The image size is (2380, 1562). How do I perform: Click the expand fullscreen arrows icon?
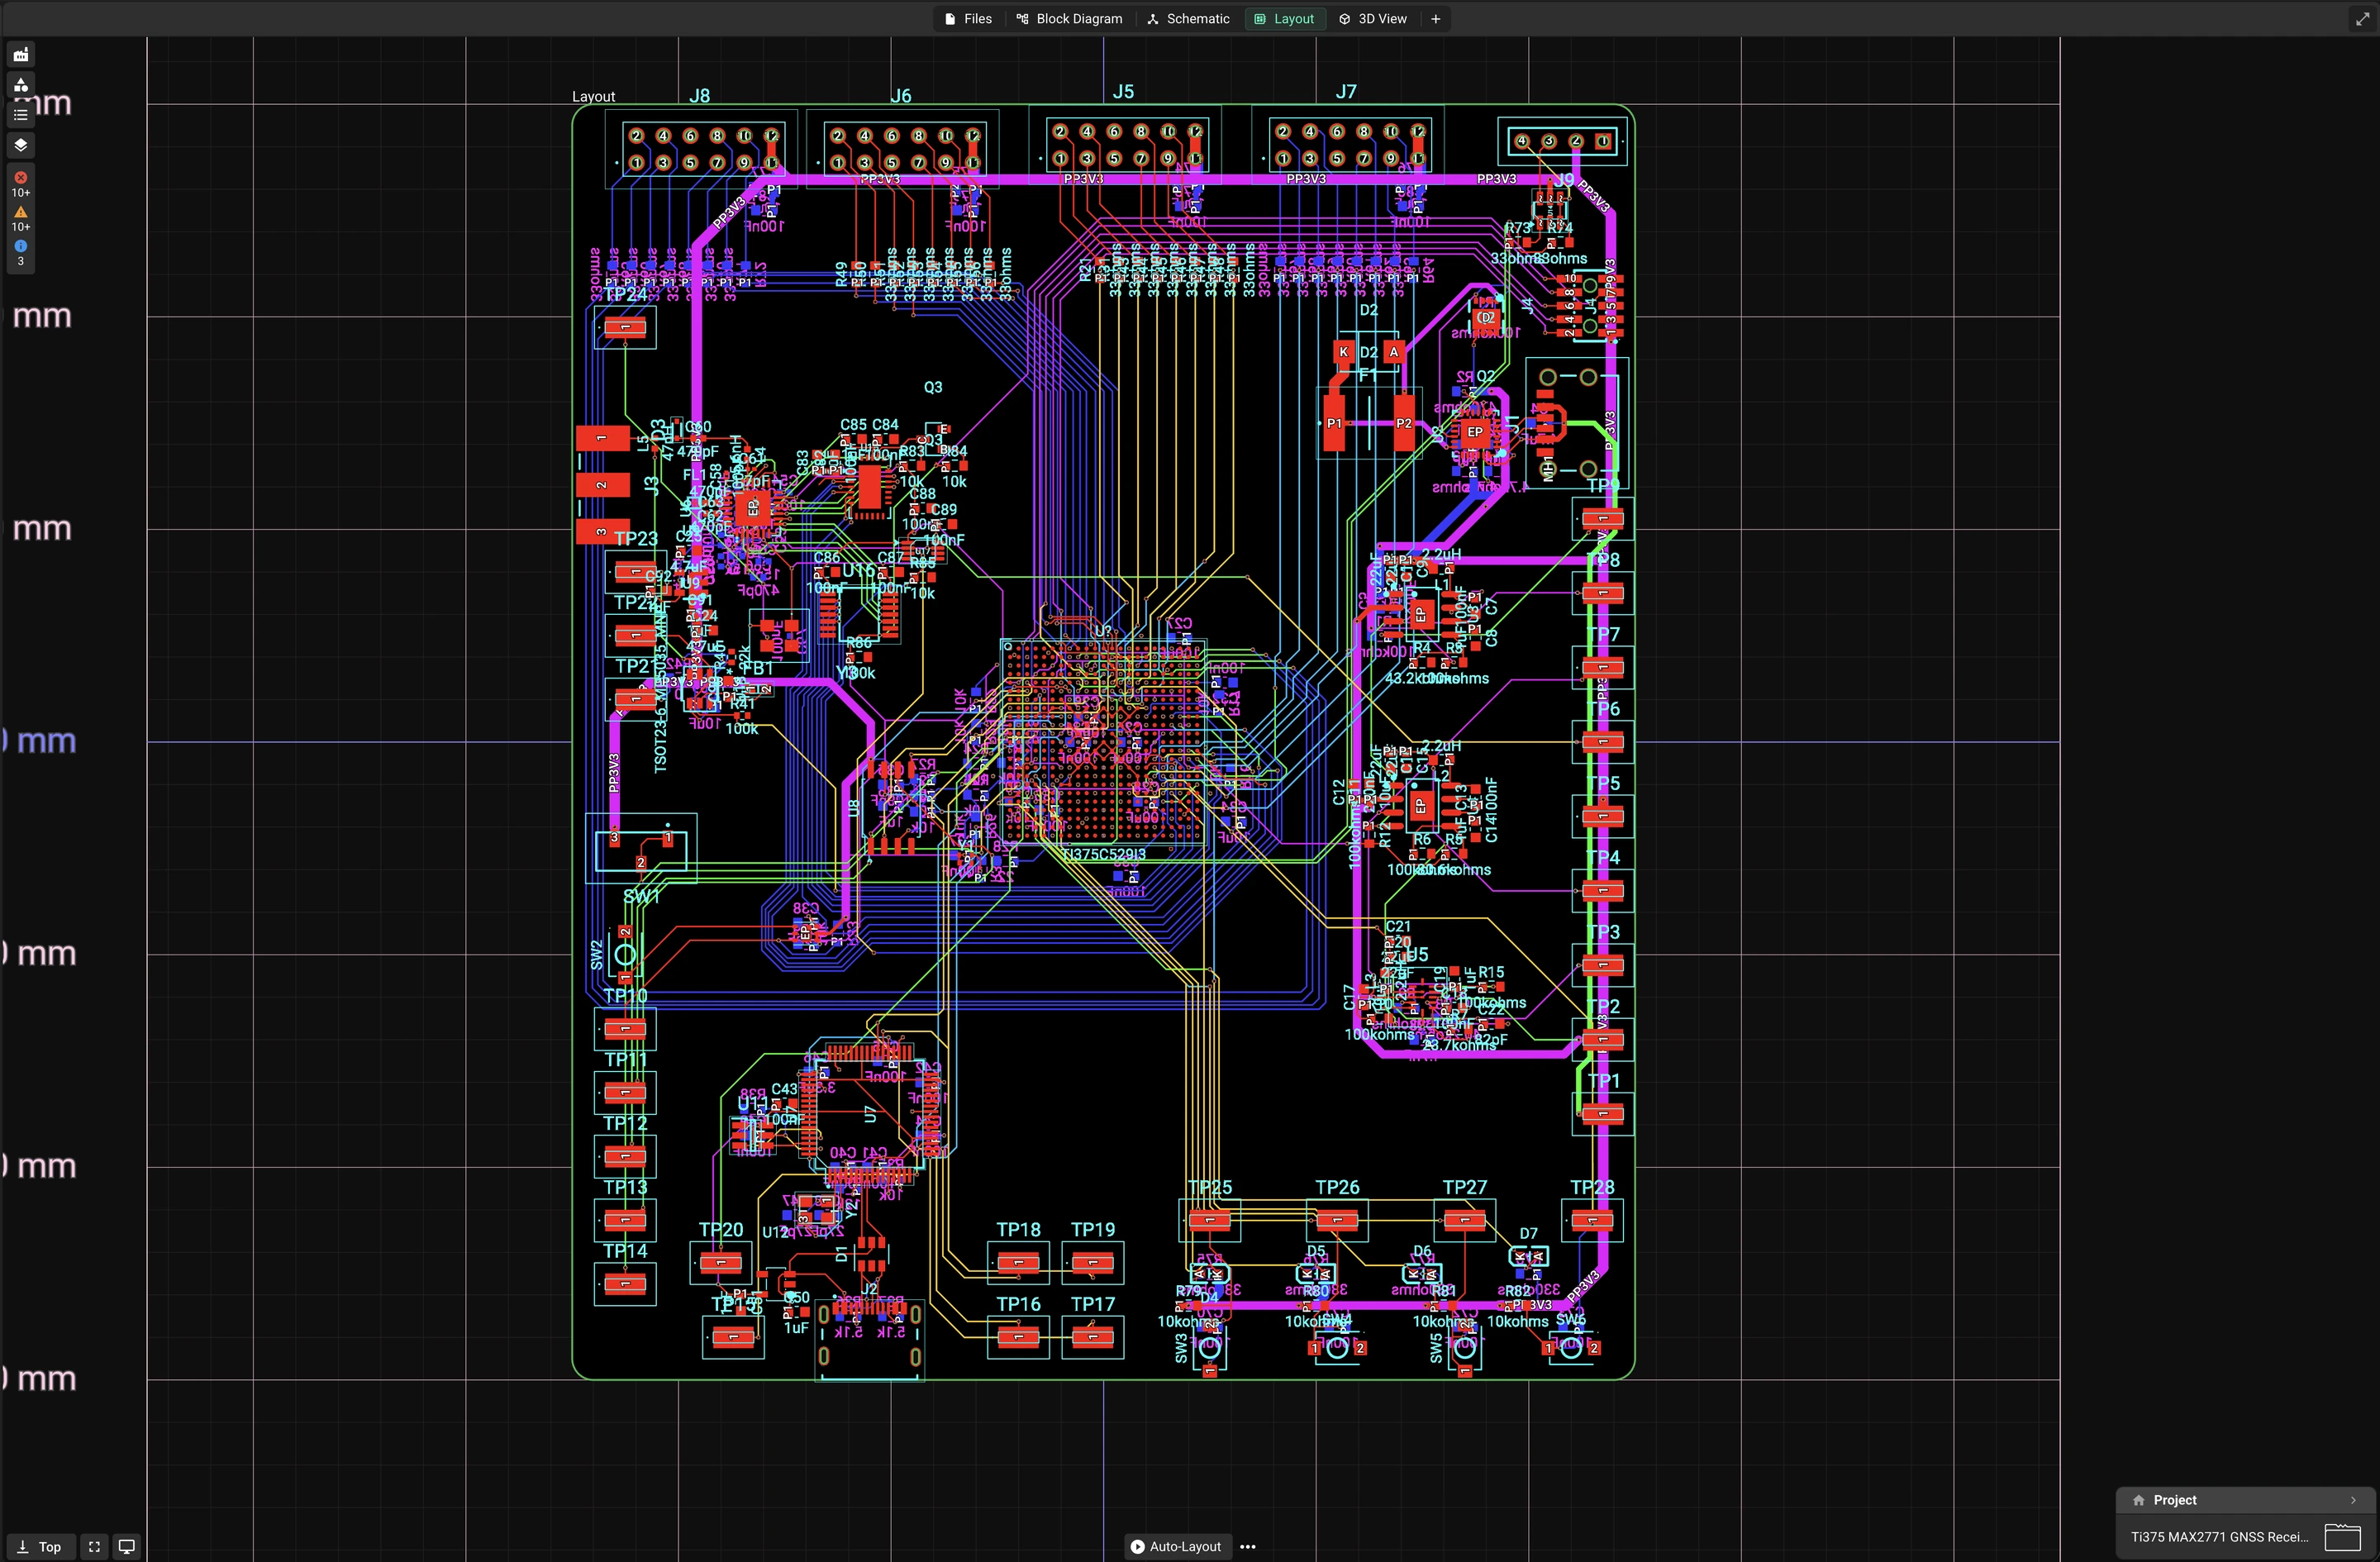[x=2362, y=19]
